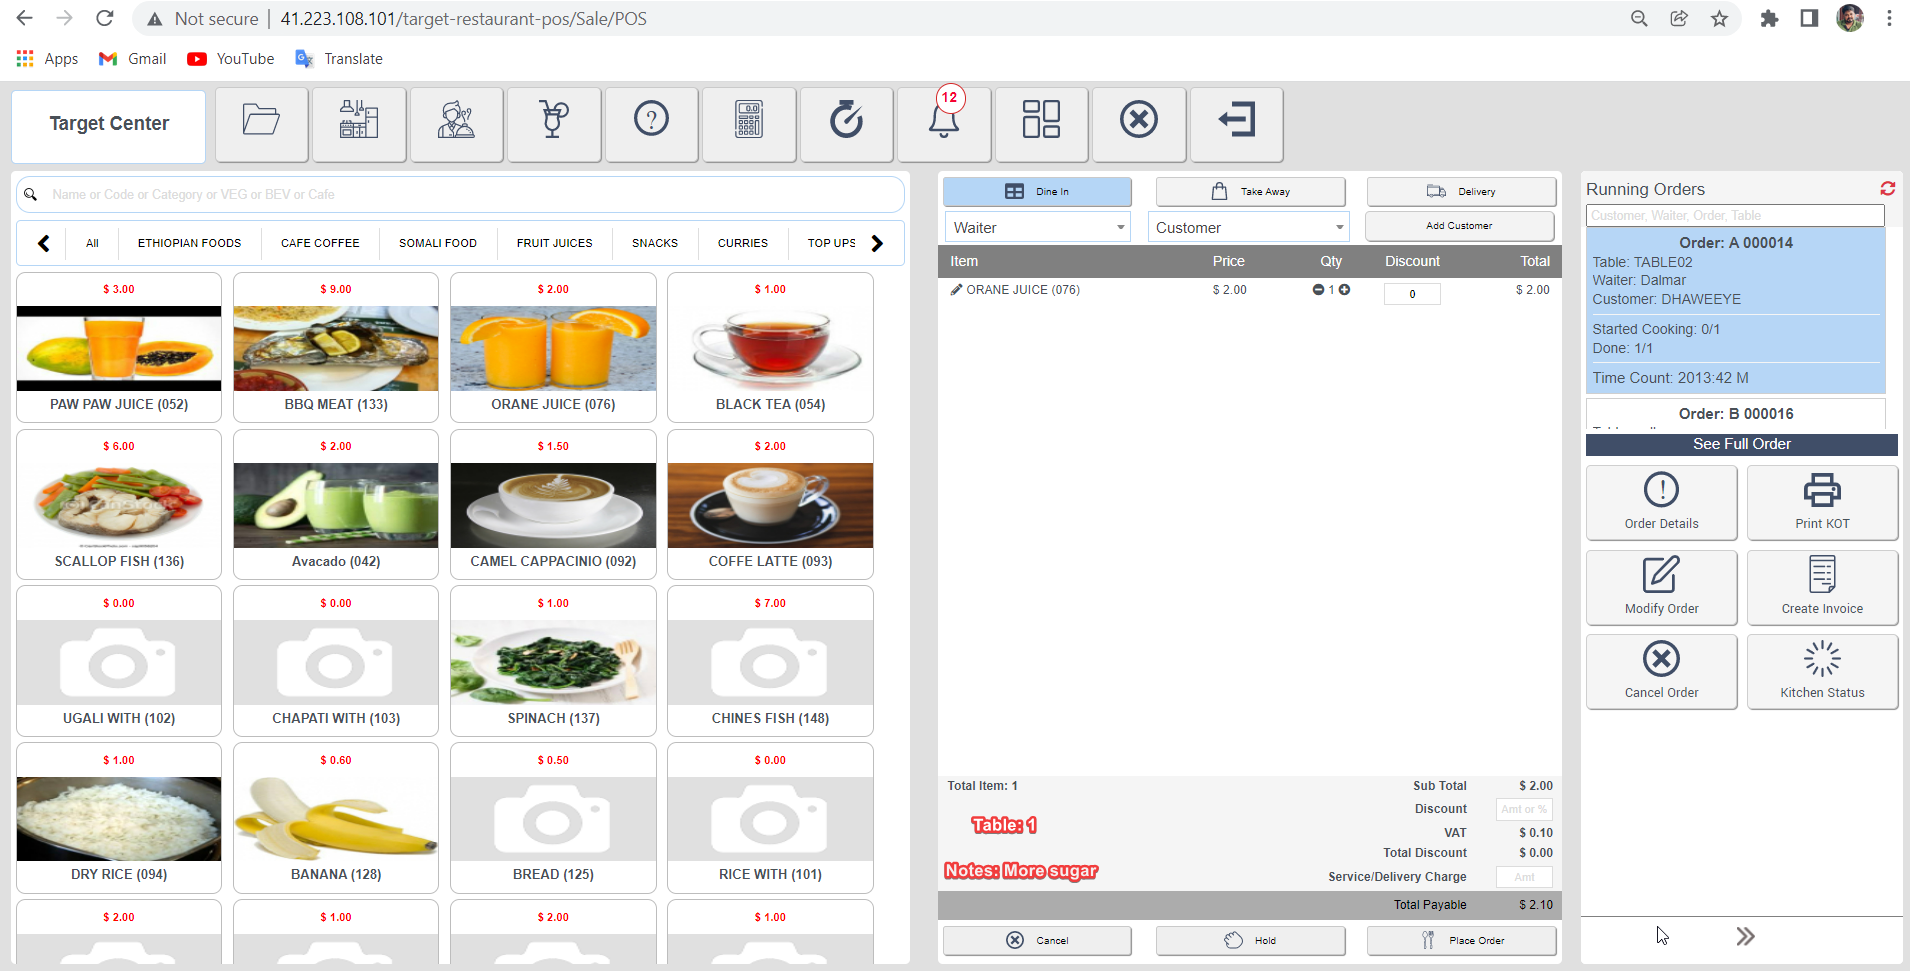Select running Order A 000014 card
1910x971 pixels.
coord(1735,310)
